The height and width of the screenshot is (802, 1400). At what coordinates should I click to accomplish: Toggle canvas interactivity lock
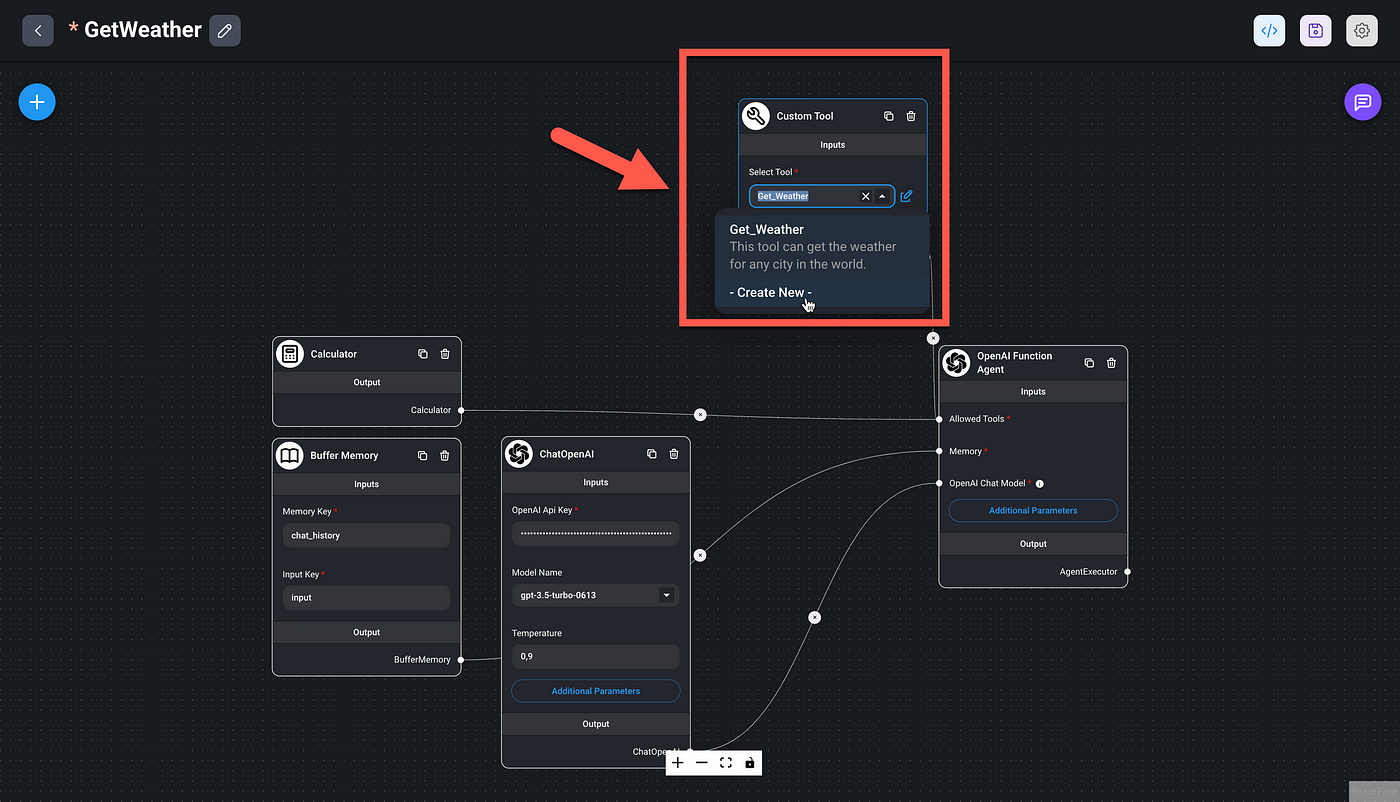[750, 763]
